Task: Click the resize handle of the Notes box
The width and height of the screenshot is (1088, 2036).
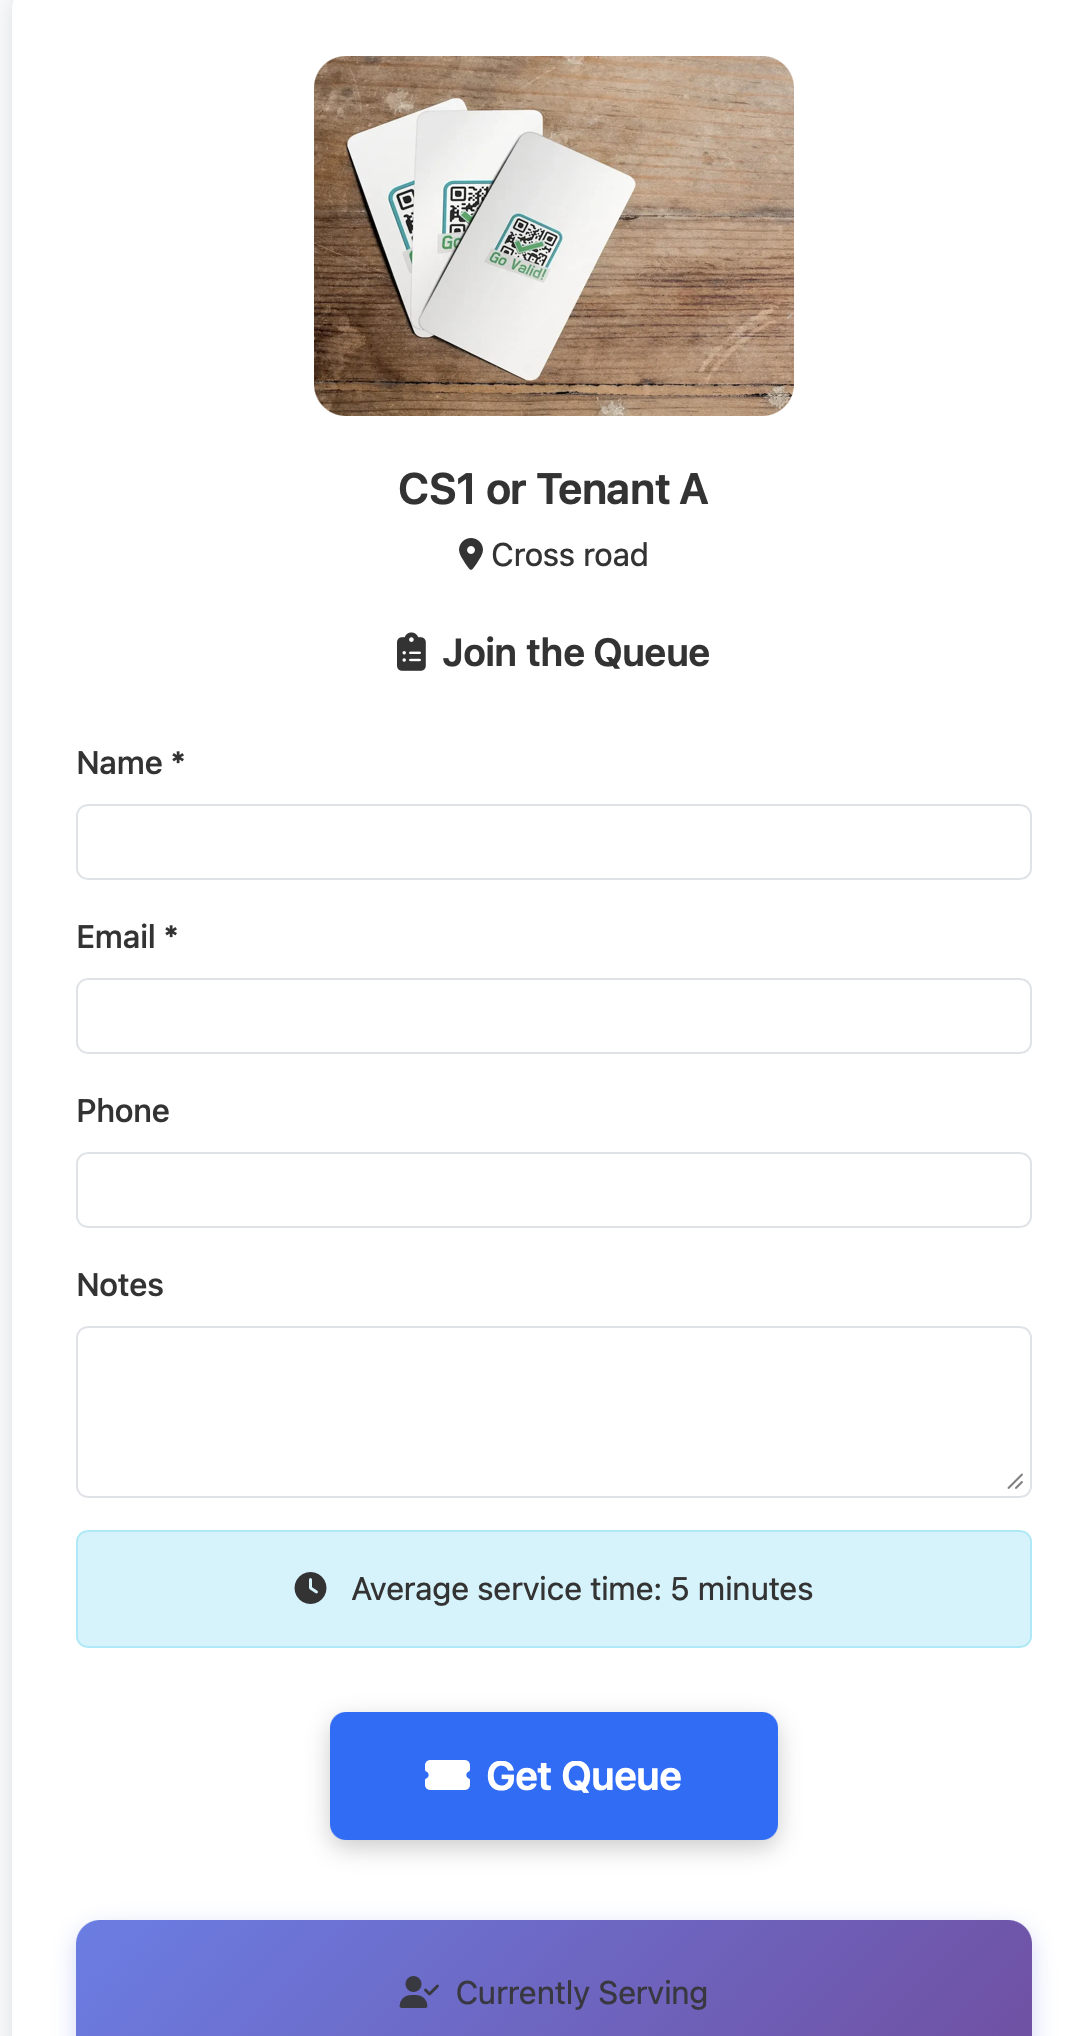Action: point(1016,1480)
